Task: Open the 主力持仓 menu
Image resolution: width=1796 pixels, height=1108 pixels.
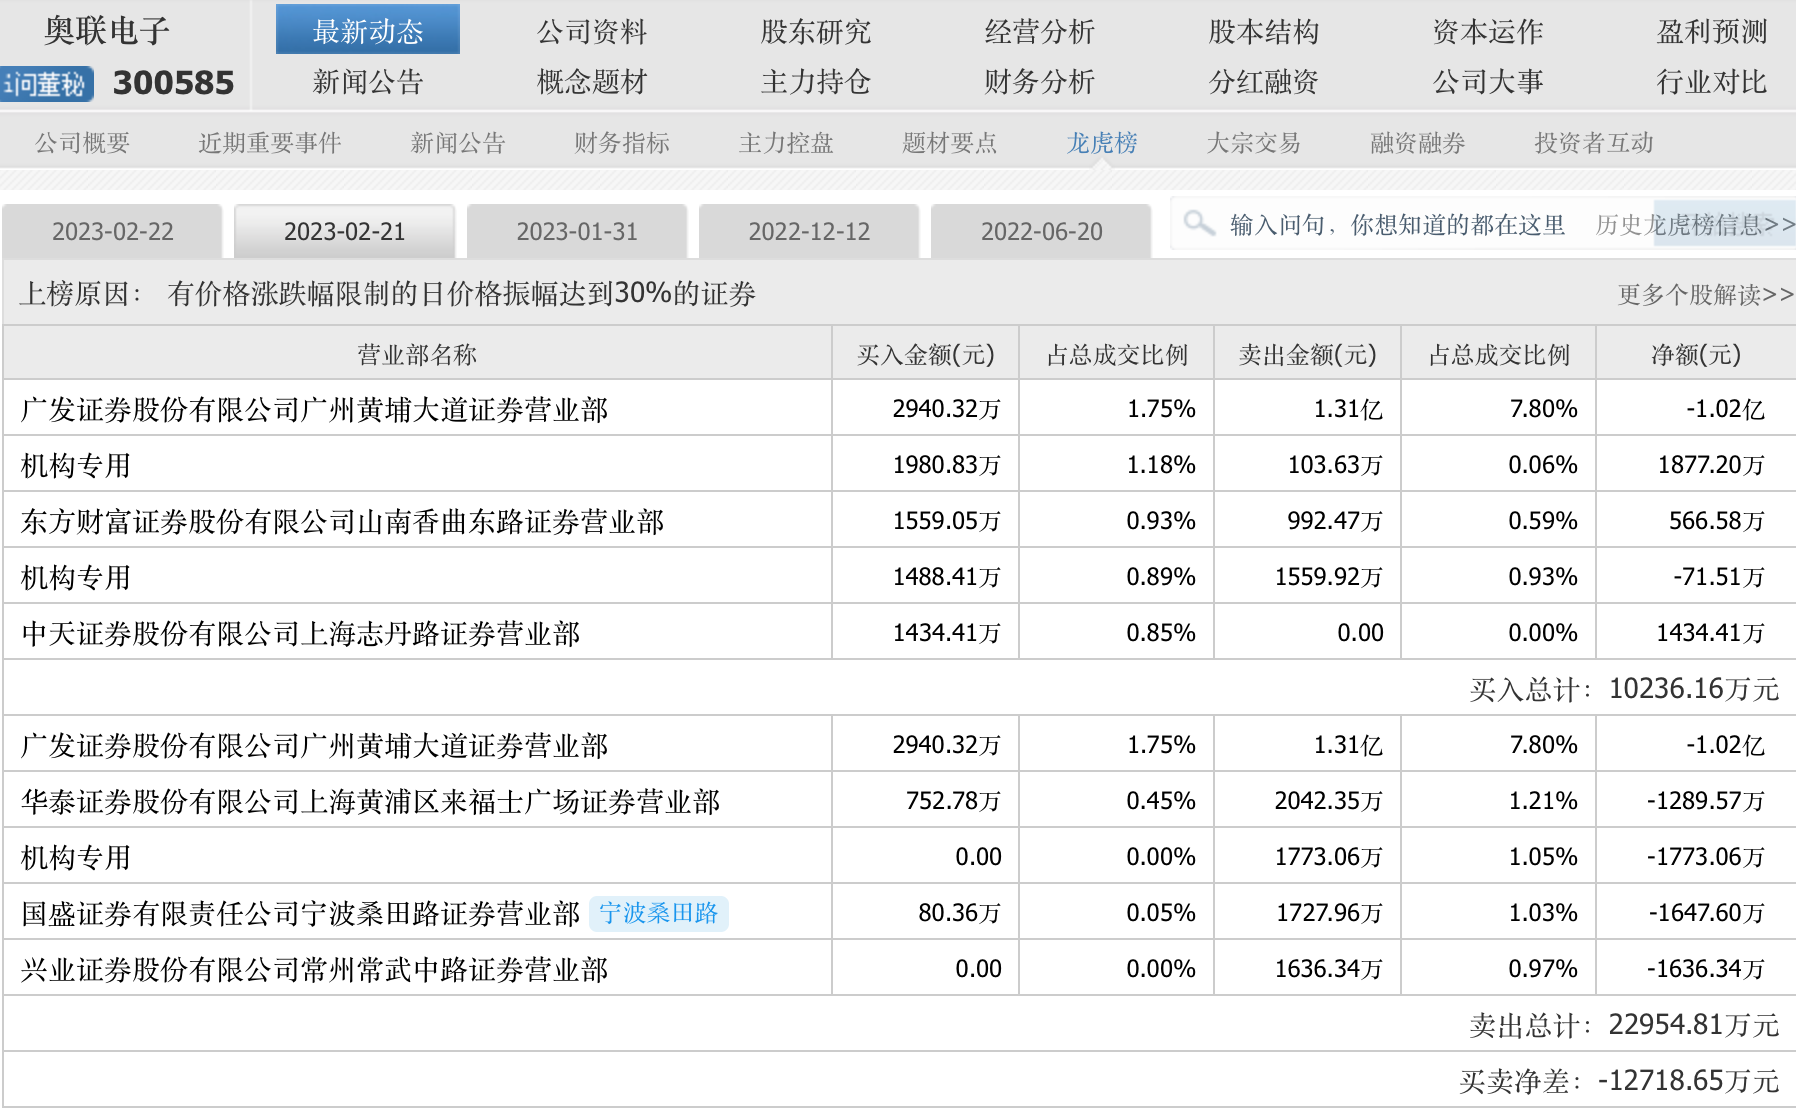Action: point(816,82)
